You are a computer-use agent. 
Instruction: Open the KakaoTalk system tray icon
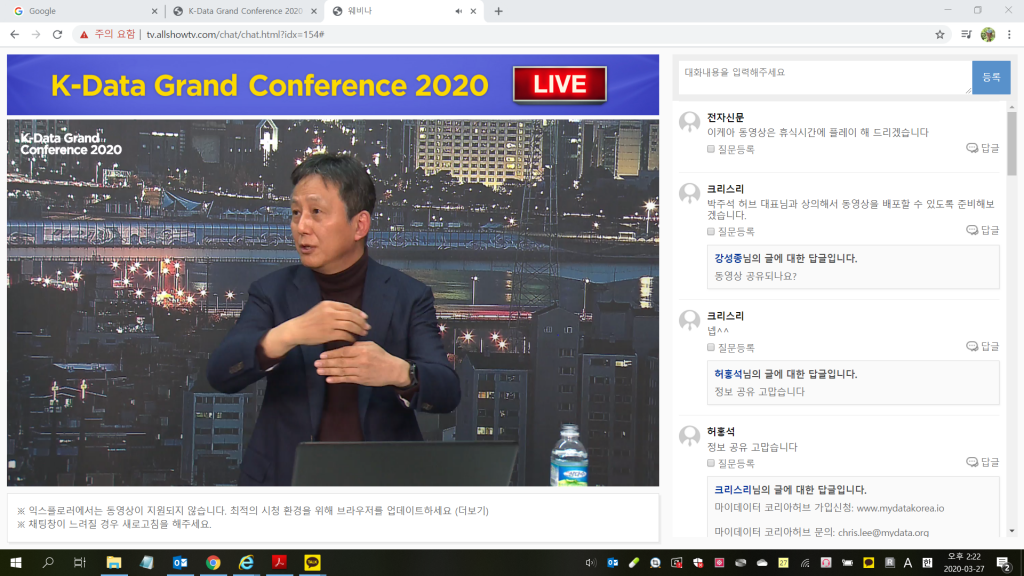868,562
